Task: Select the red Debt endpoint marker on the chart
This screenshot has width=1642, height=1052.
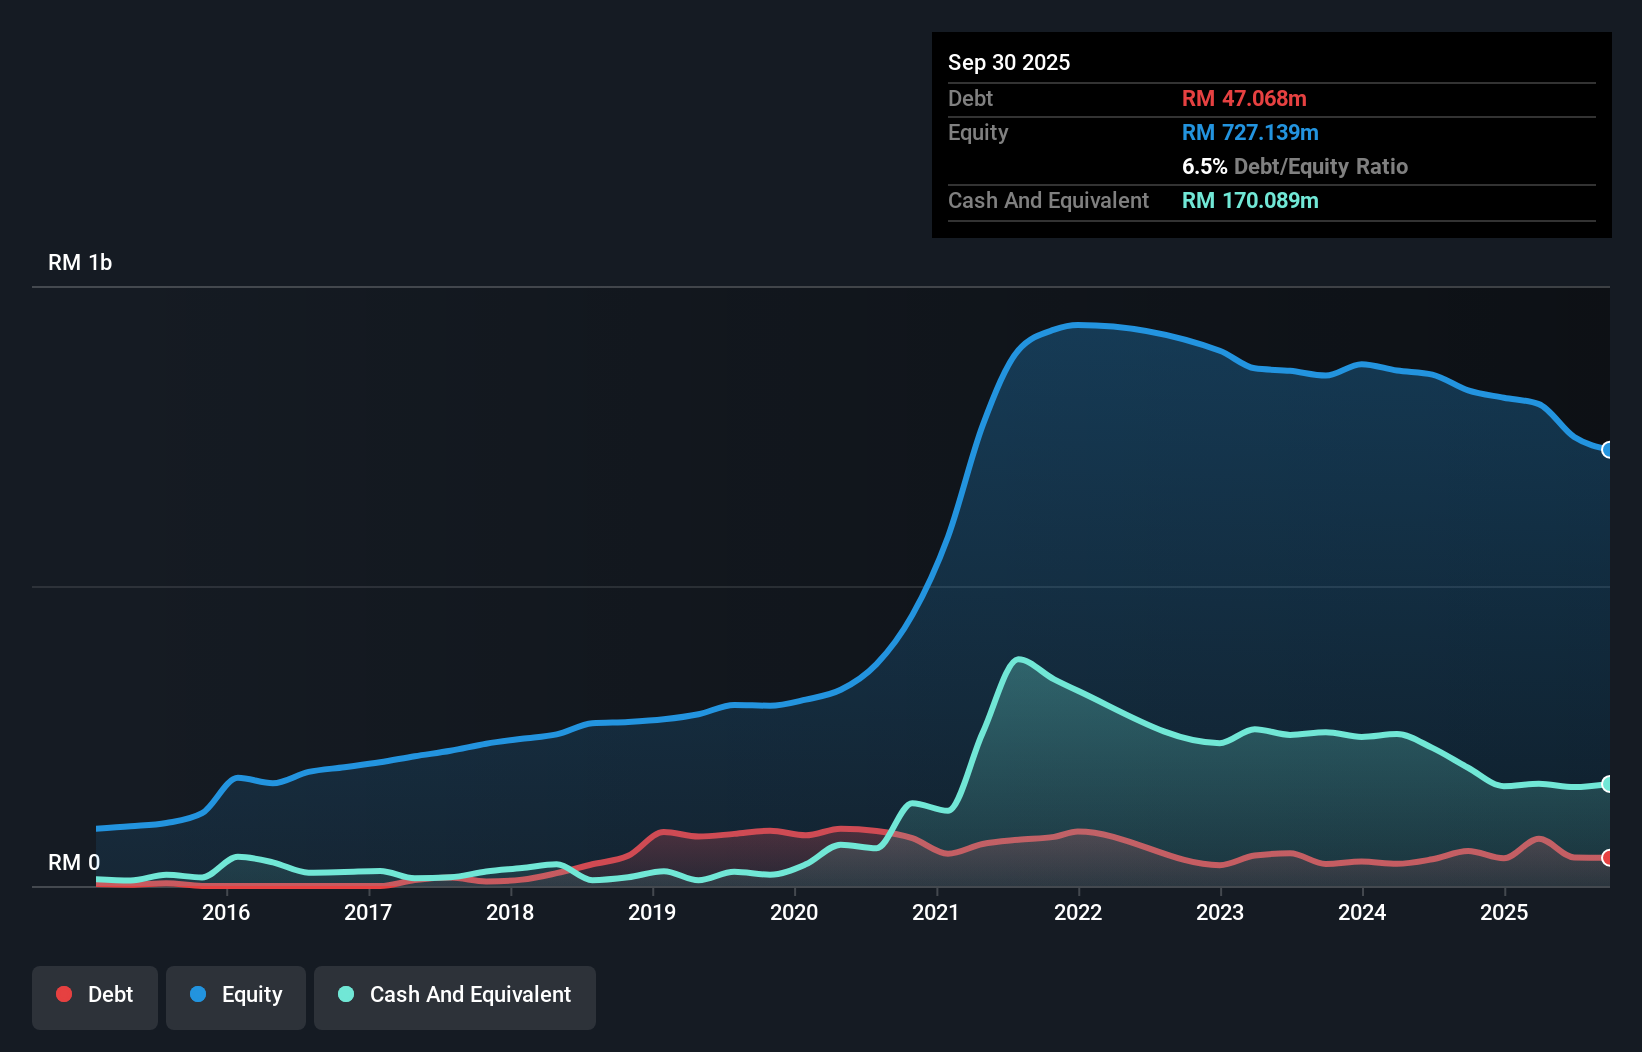Action: pos(1607,858)
